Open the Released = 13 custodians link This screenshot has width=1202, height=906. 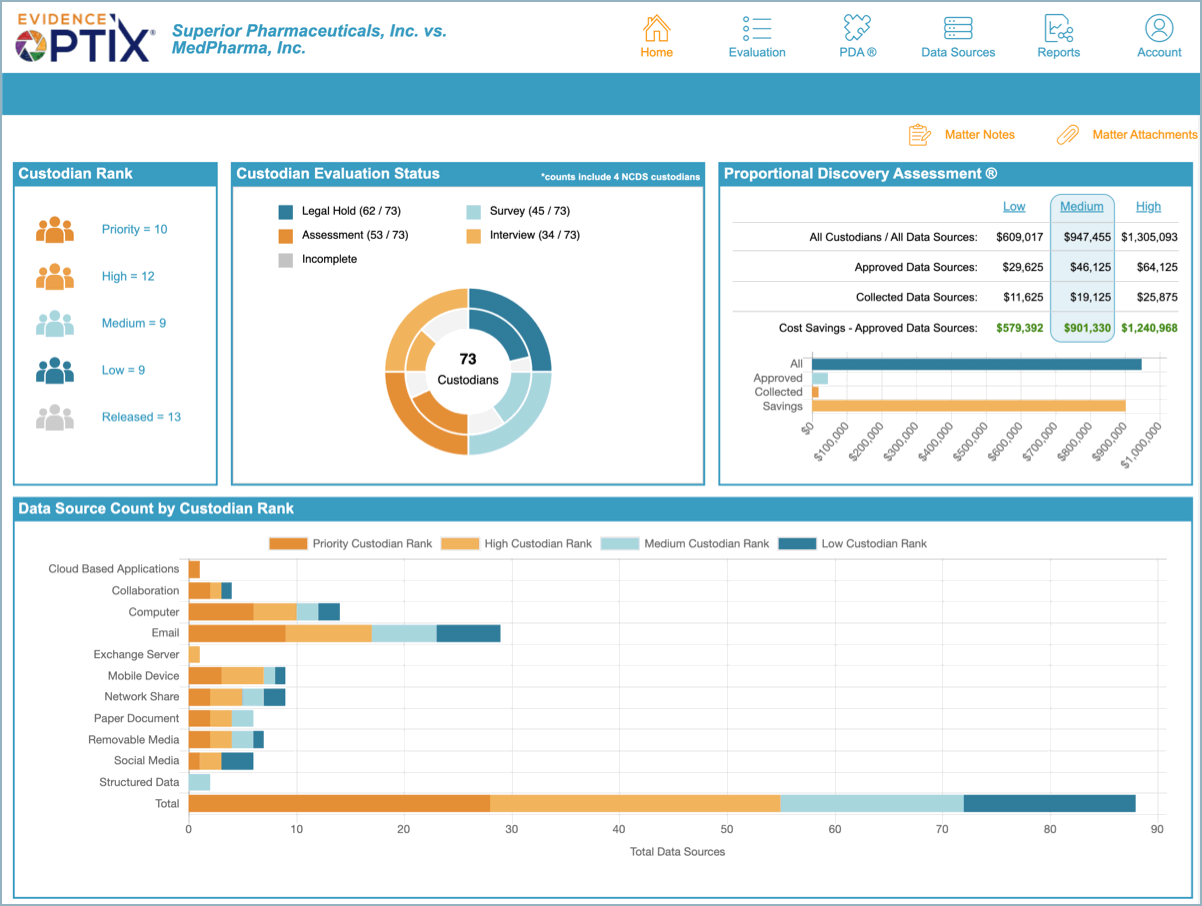[141, 417]
